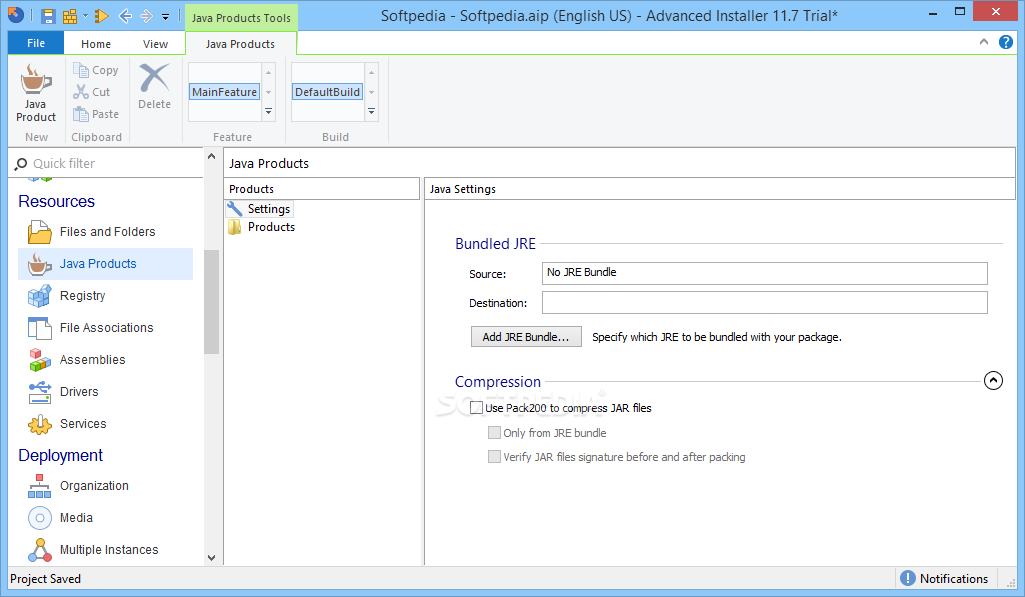Select DefaultBuild in the Build gallery

click(x=327, y=92)
